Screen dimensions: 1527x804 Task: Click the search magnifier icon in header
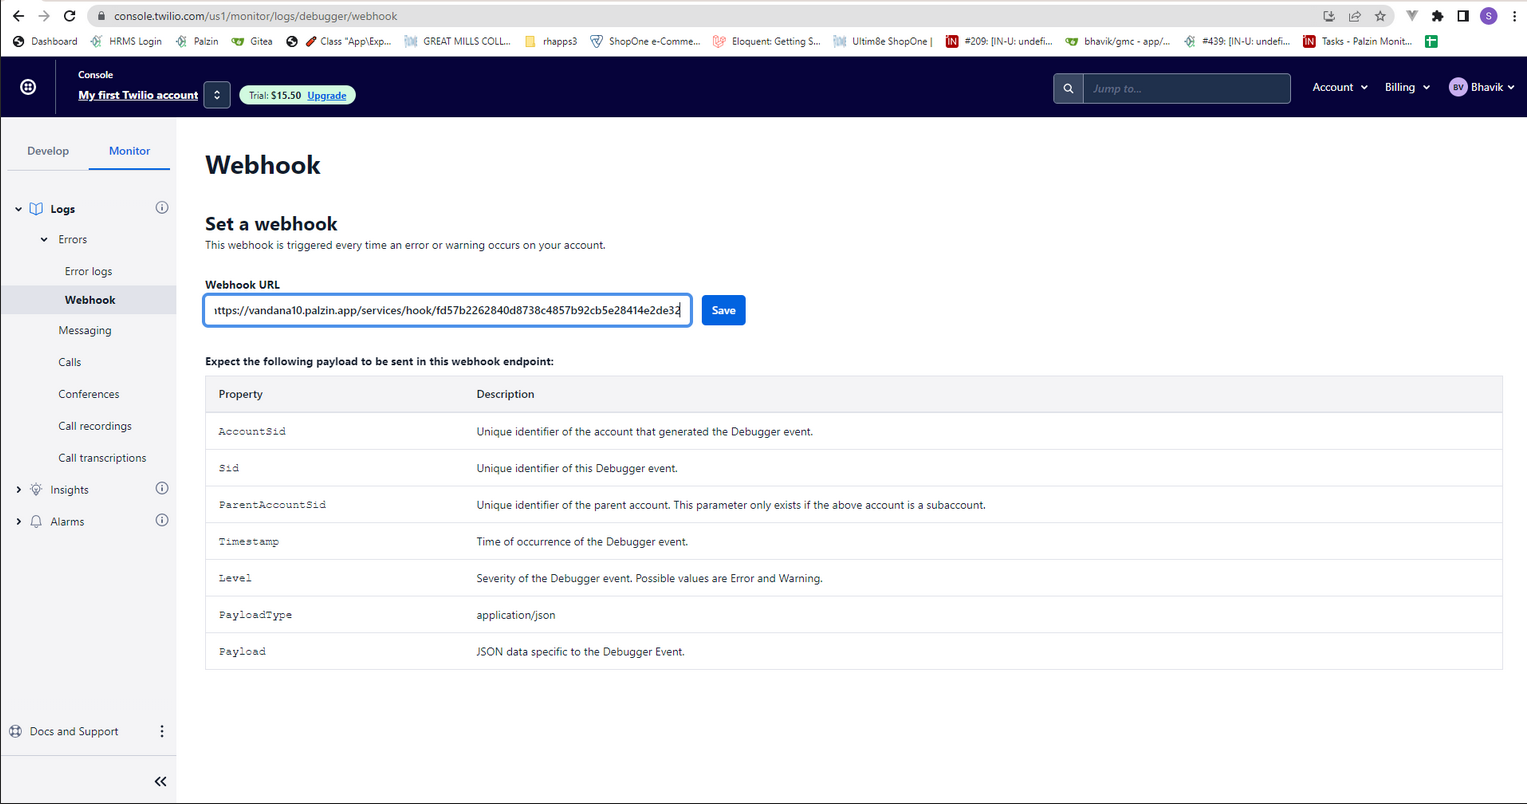click(1068, 88)
